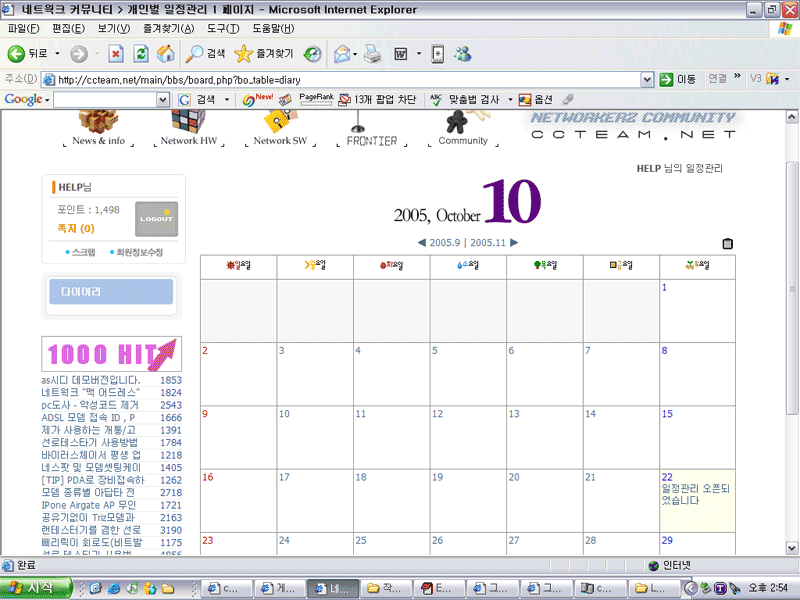Open the 쪽지 (0) messages link

click(76, 229)
